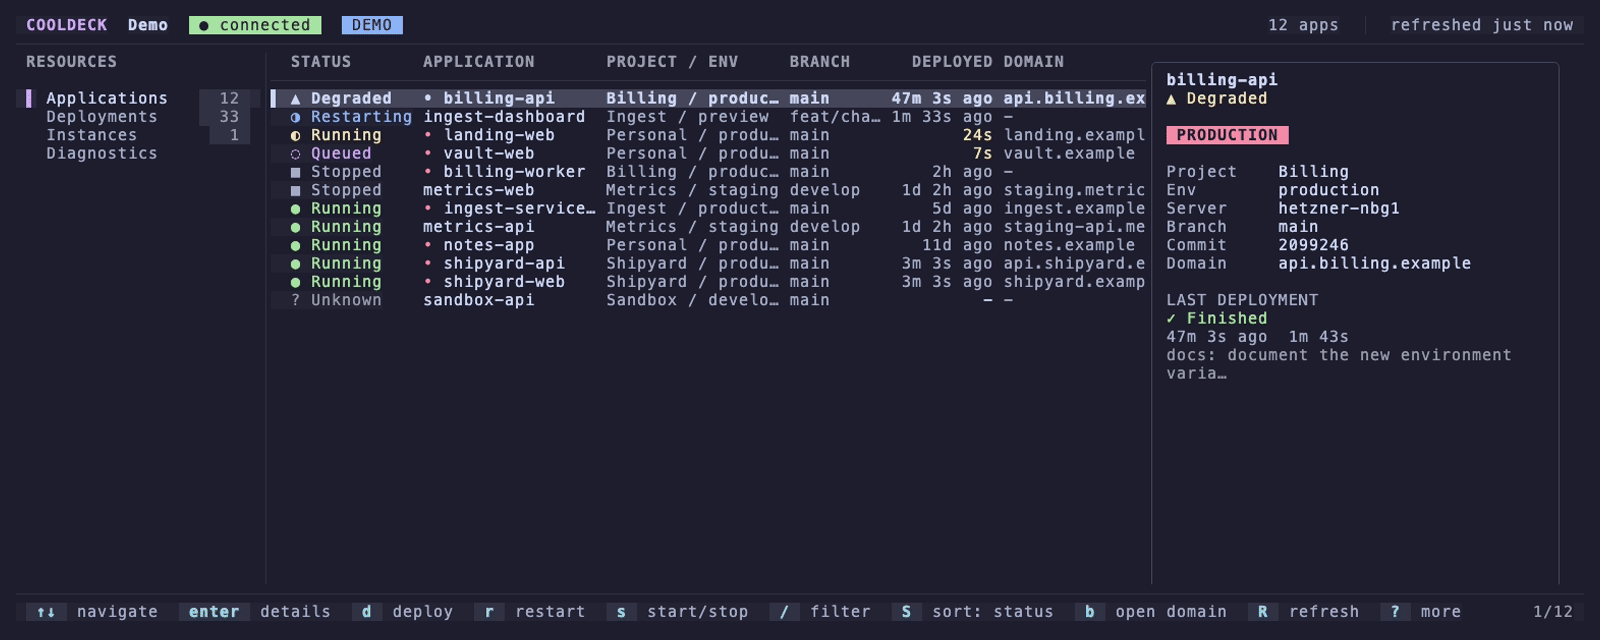Select the metrics-web application name

pos(479,191)
